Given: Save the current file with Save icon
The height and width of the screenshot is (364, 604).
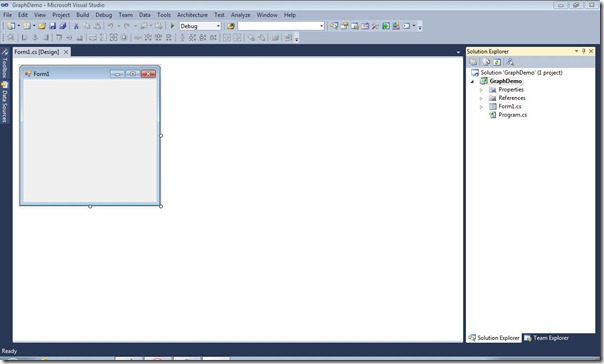Looking at the screenshot, I should pos(52,26).
